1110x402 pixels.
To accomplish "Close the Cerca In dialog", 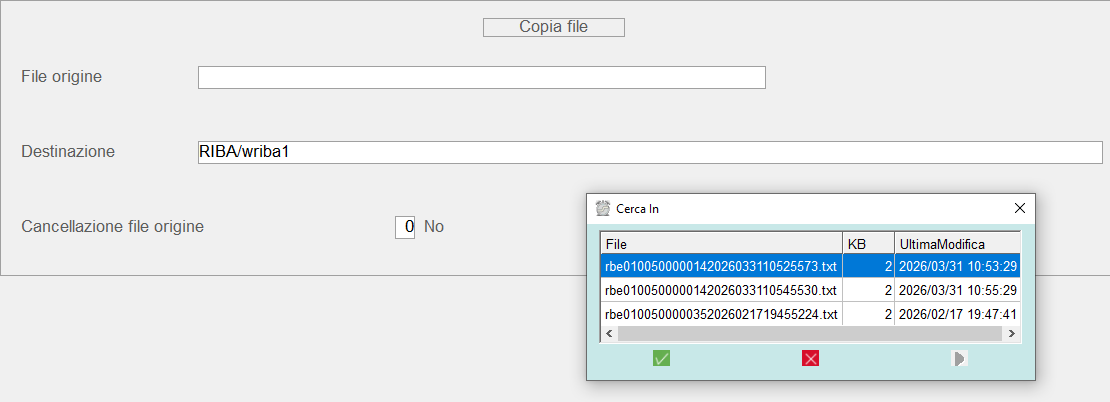I will pyautogui.click(x=1019, y=208).
